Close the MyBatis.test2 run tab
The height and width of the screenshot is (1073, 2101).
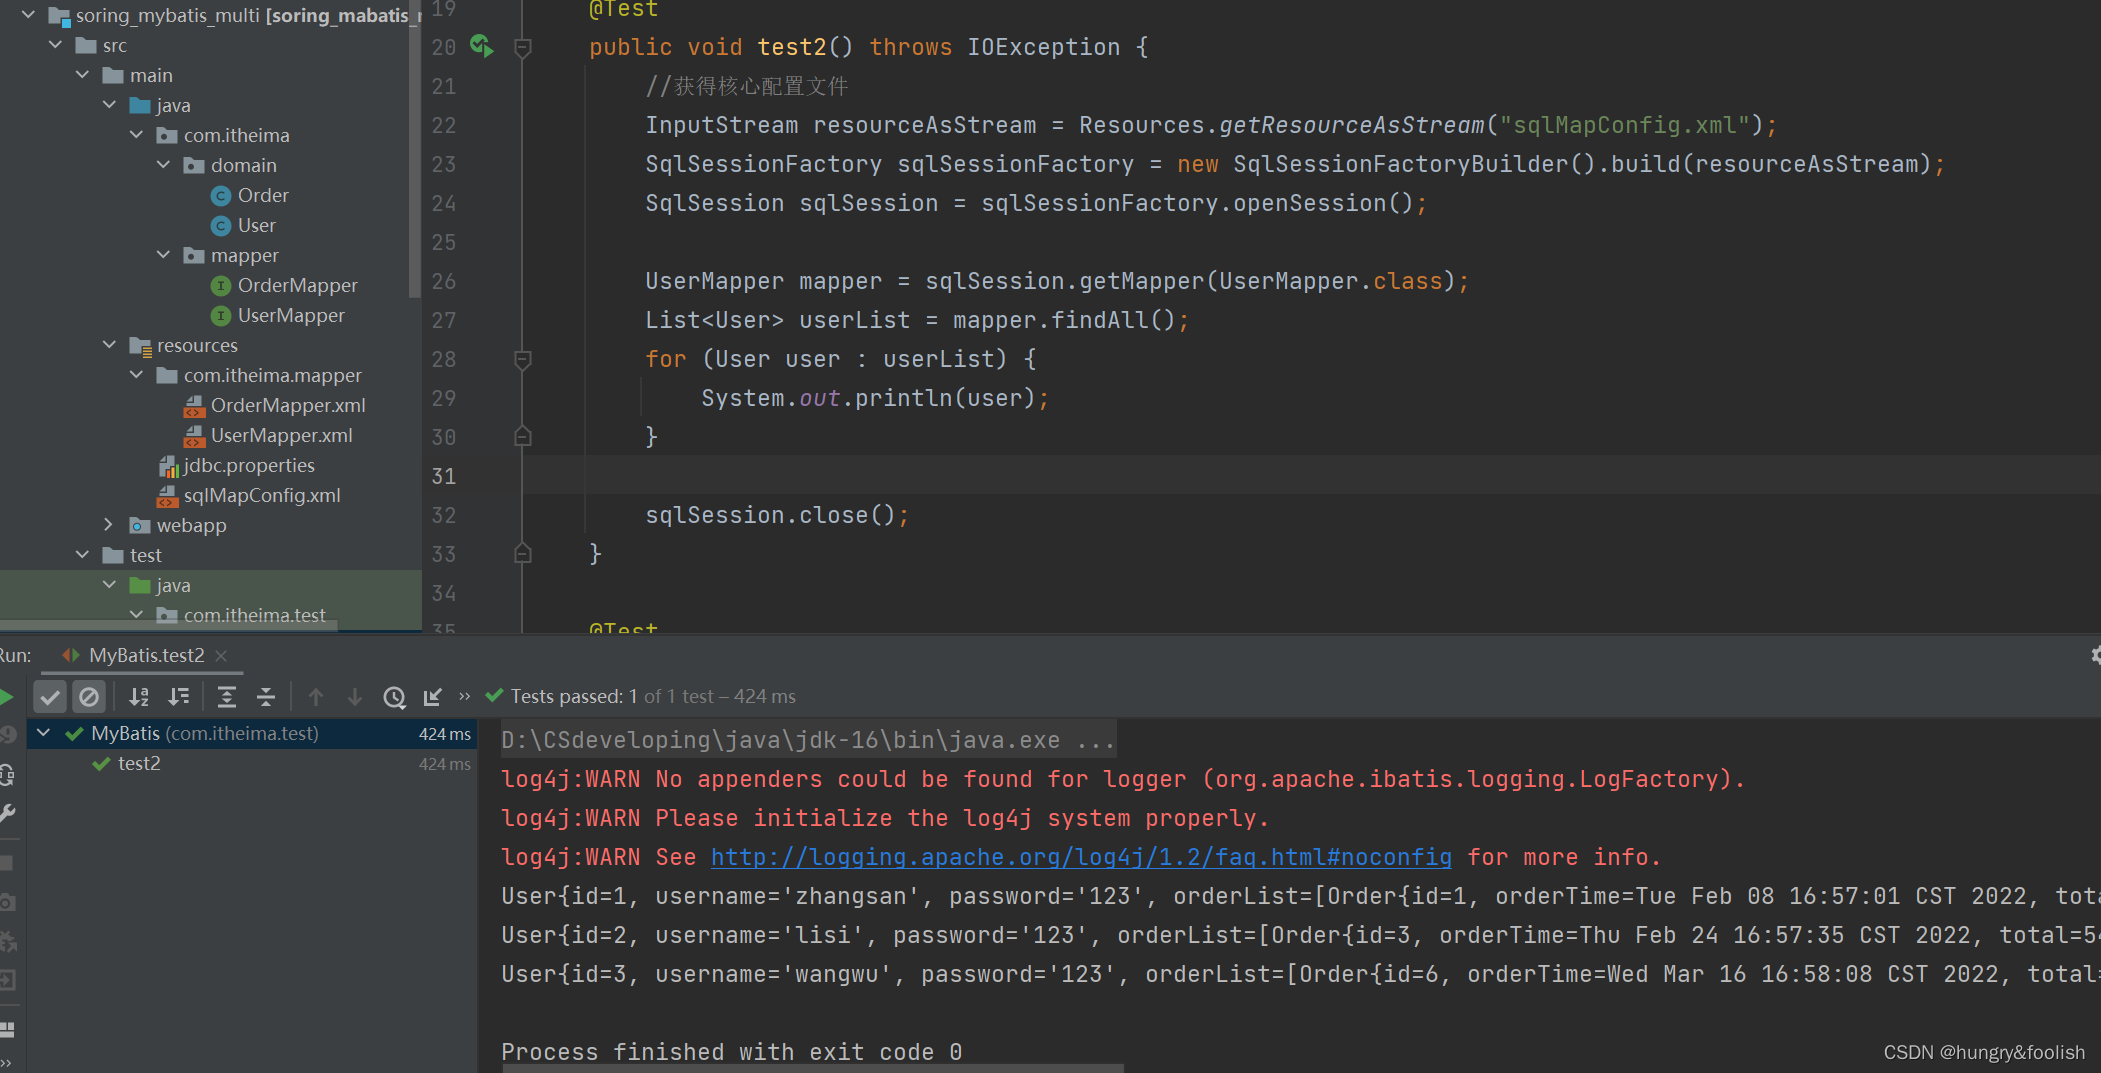221,655
